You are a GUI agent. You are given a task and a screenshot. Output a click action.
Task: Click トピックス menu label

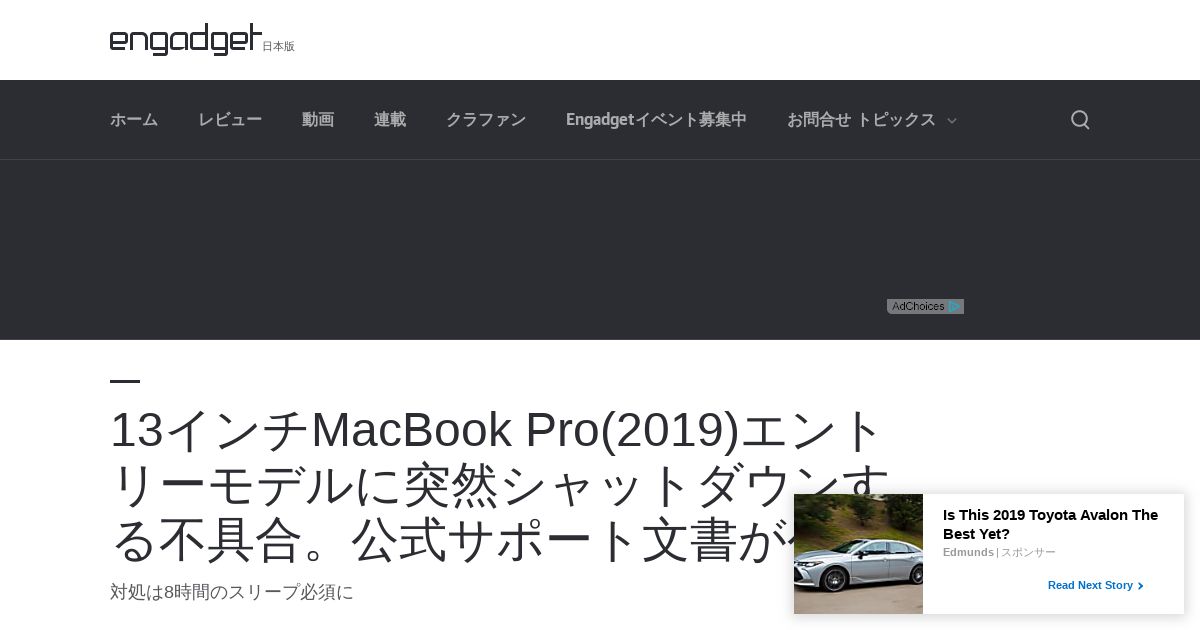(896, 120)
